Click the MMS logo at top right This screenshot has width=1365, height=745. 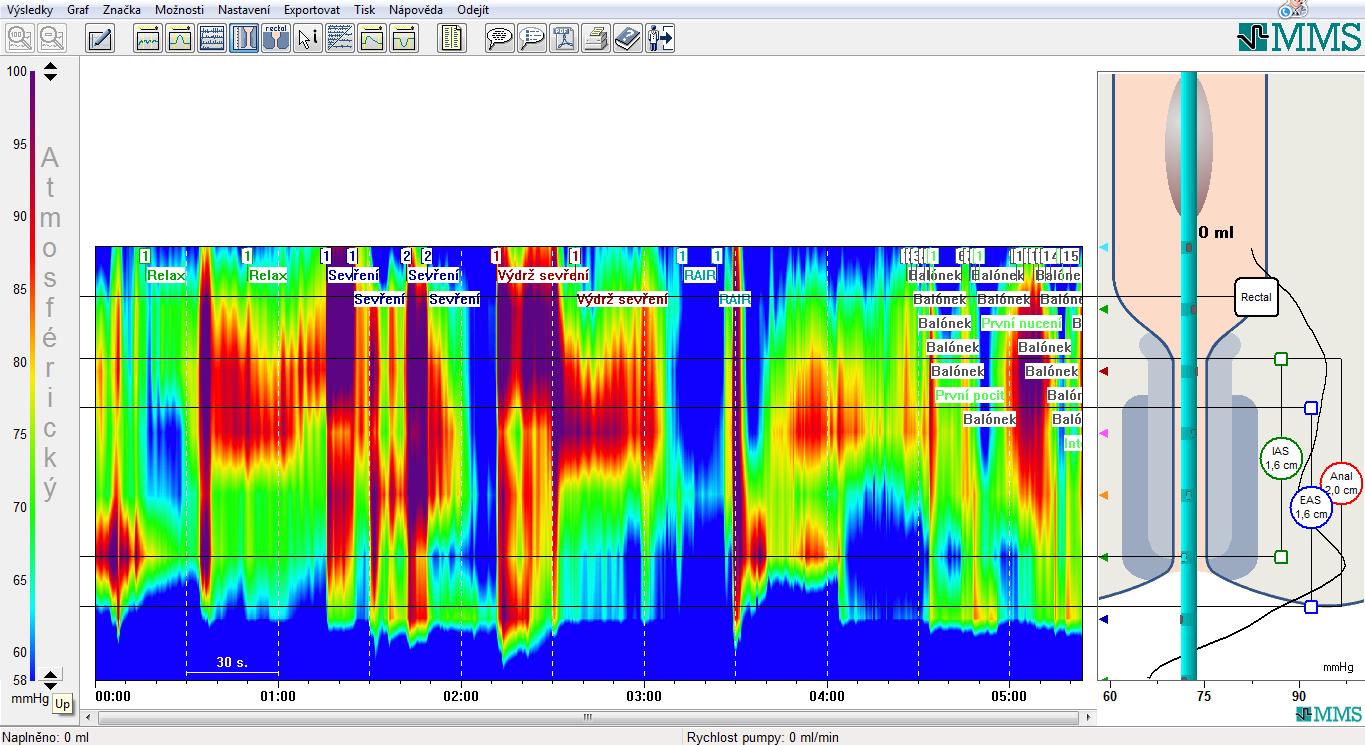(1299, 36)
